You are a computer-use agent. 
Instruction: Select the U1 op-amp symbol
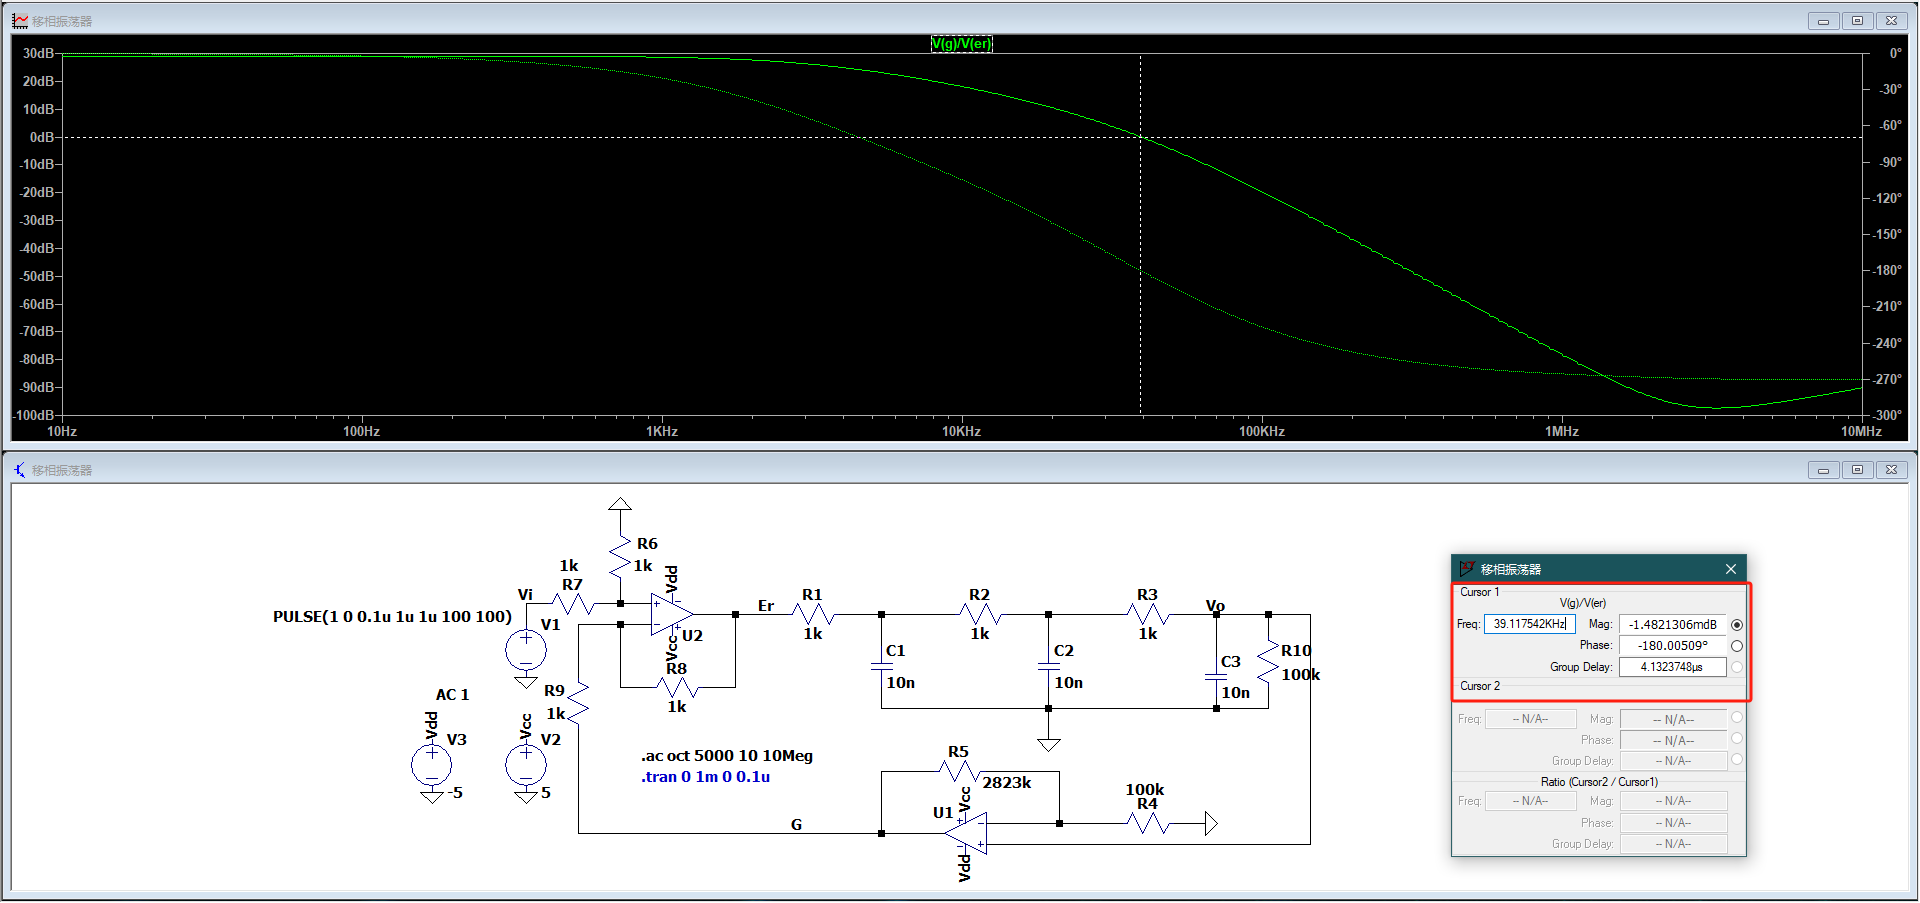point(967,833)
